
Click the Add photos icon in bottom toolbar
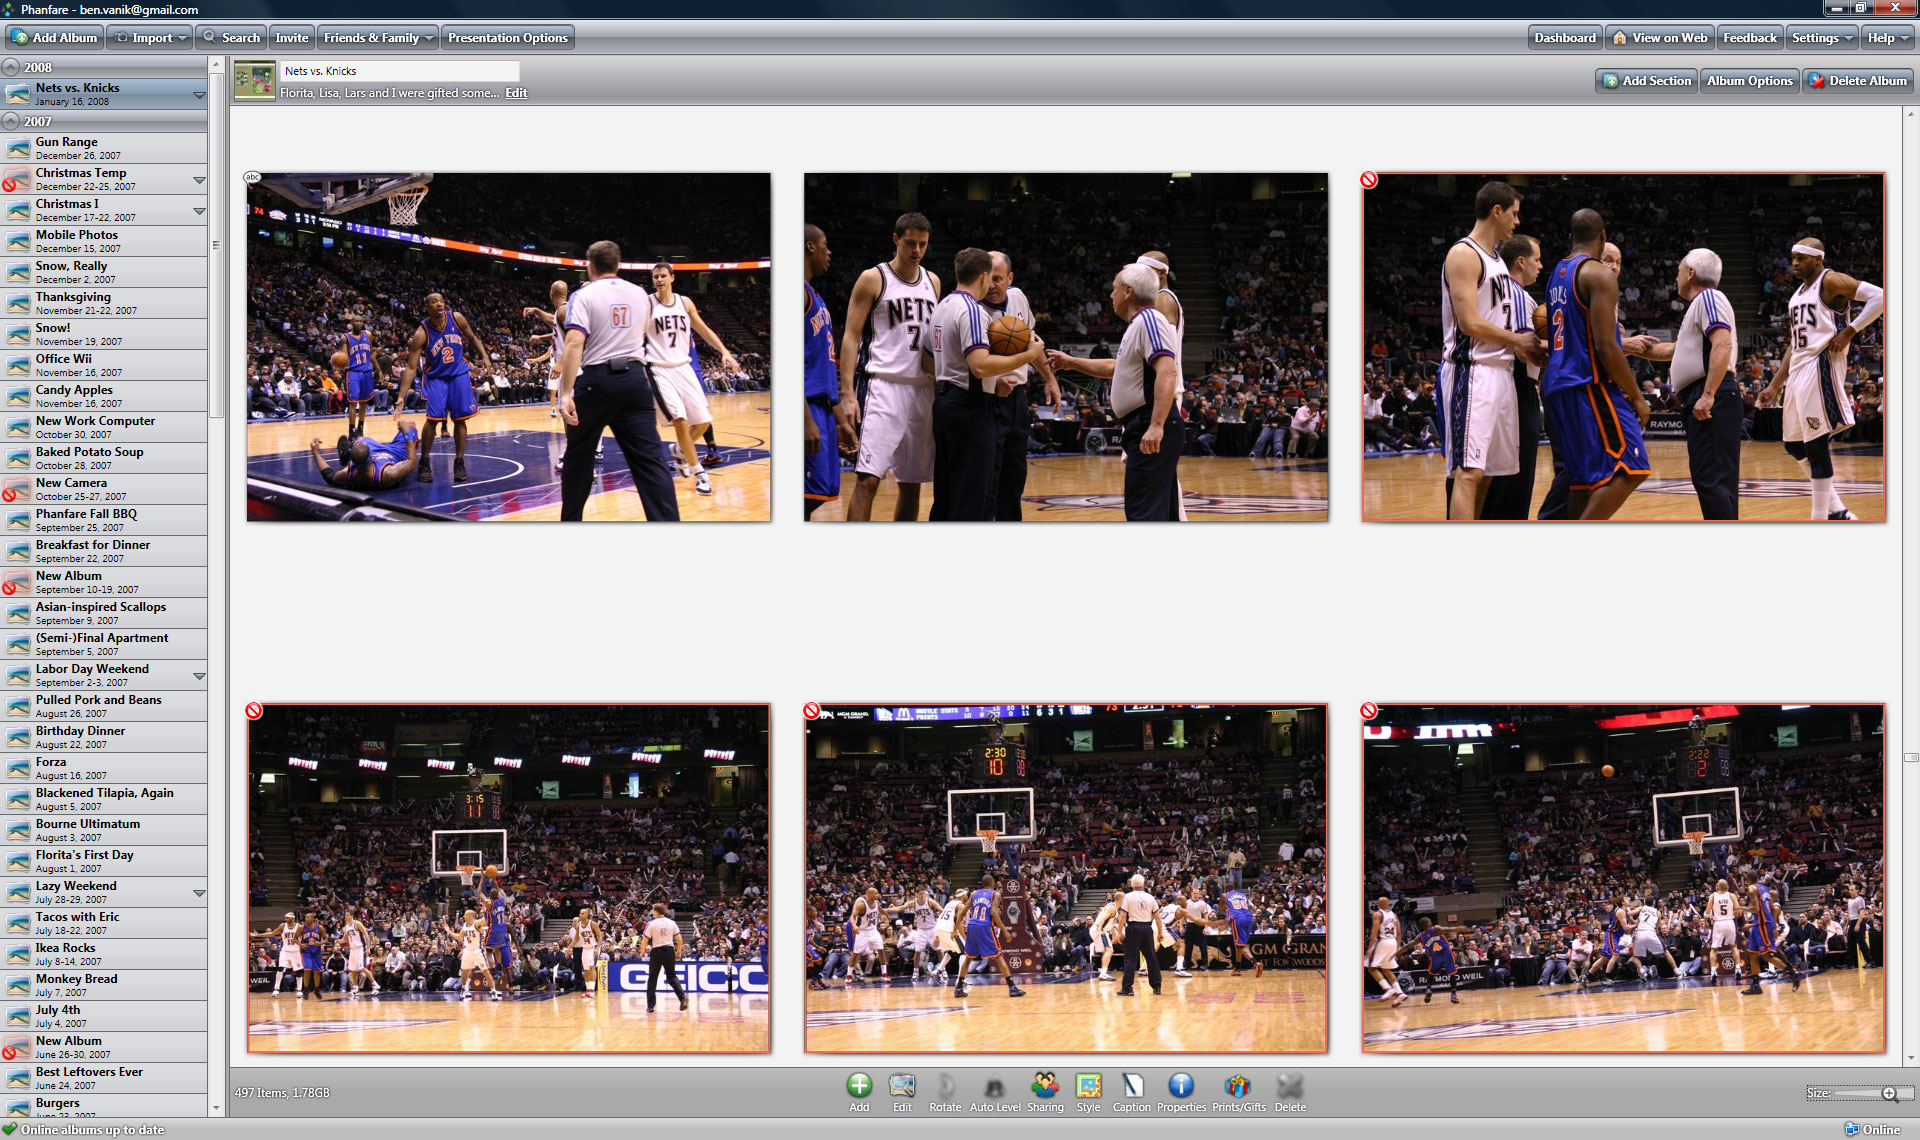(x=859, y=1087)
